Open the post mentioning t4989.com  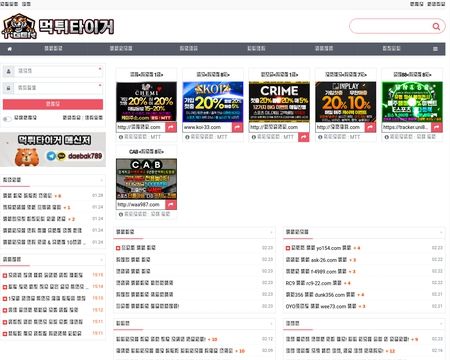tap(316, 271)
